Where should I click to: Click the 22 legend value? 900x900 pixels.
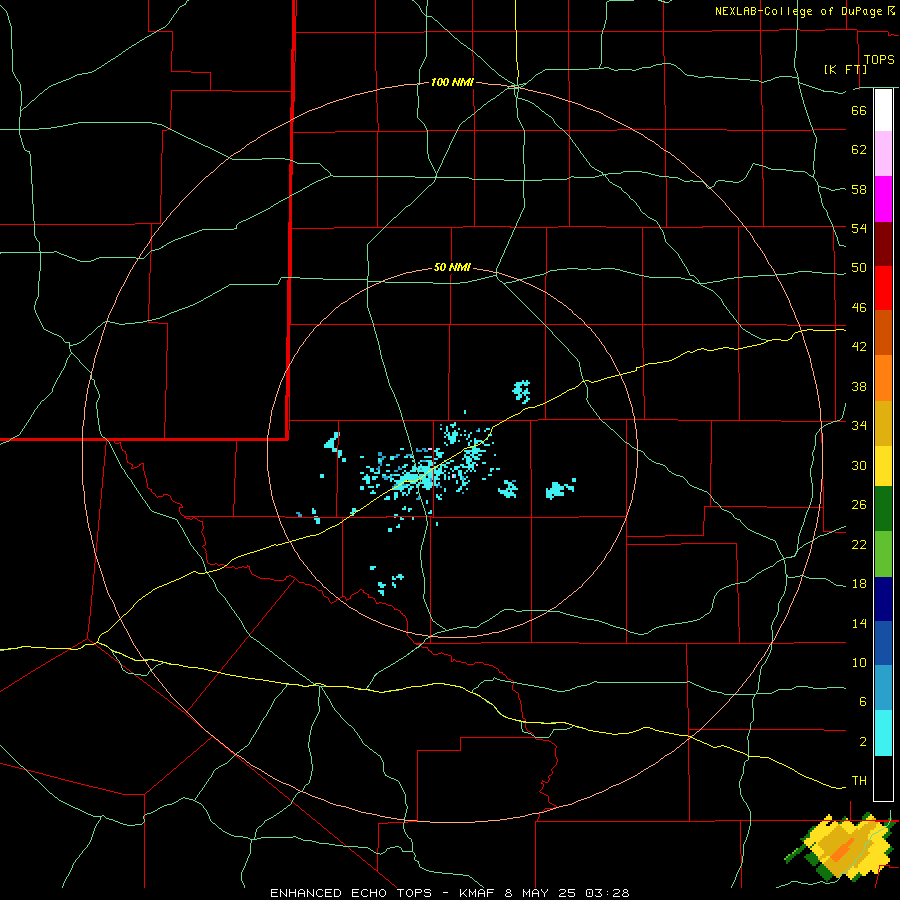click(859, 544)
